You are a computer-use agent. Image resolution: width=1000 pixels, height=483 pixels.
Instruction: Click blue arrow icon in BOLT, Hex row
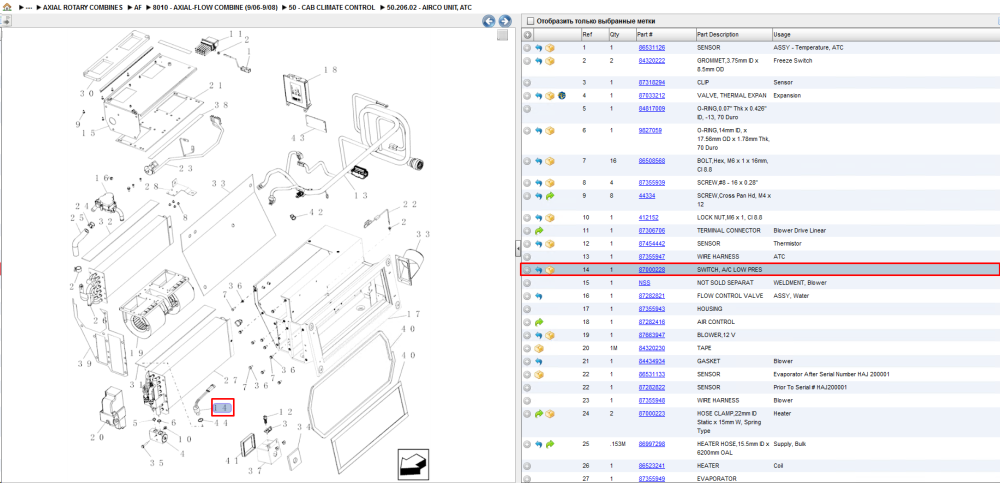538,161
